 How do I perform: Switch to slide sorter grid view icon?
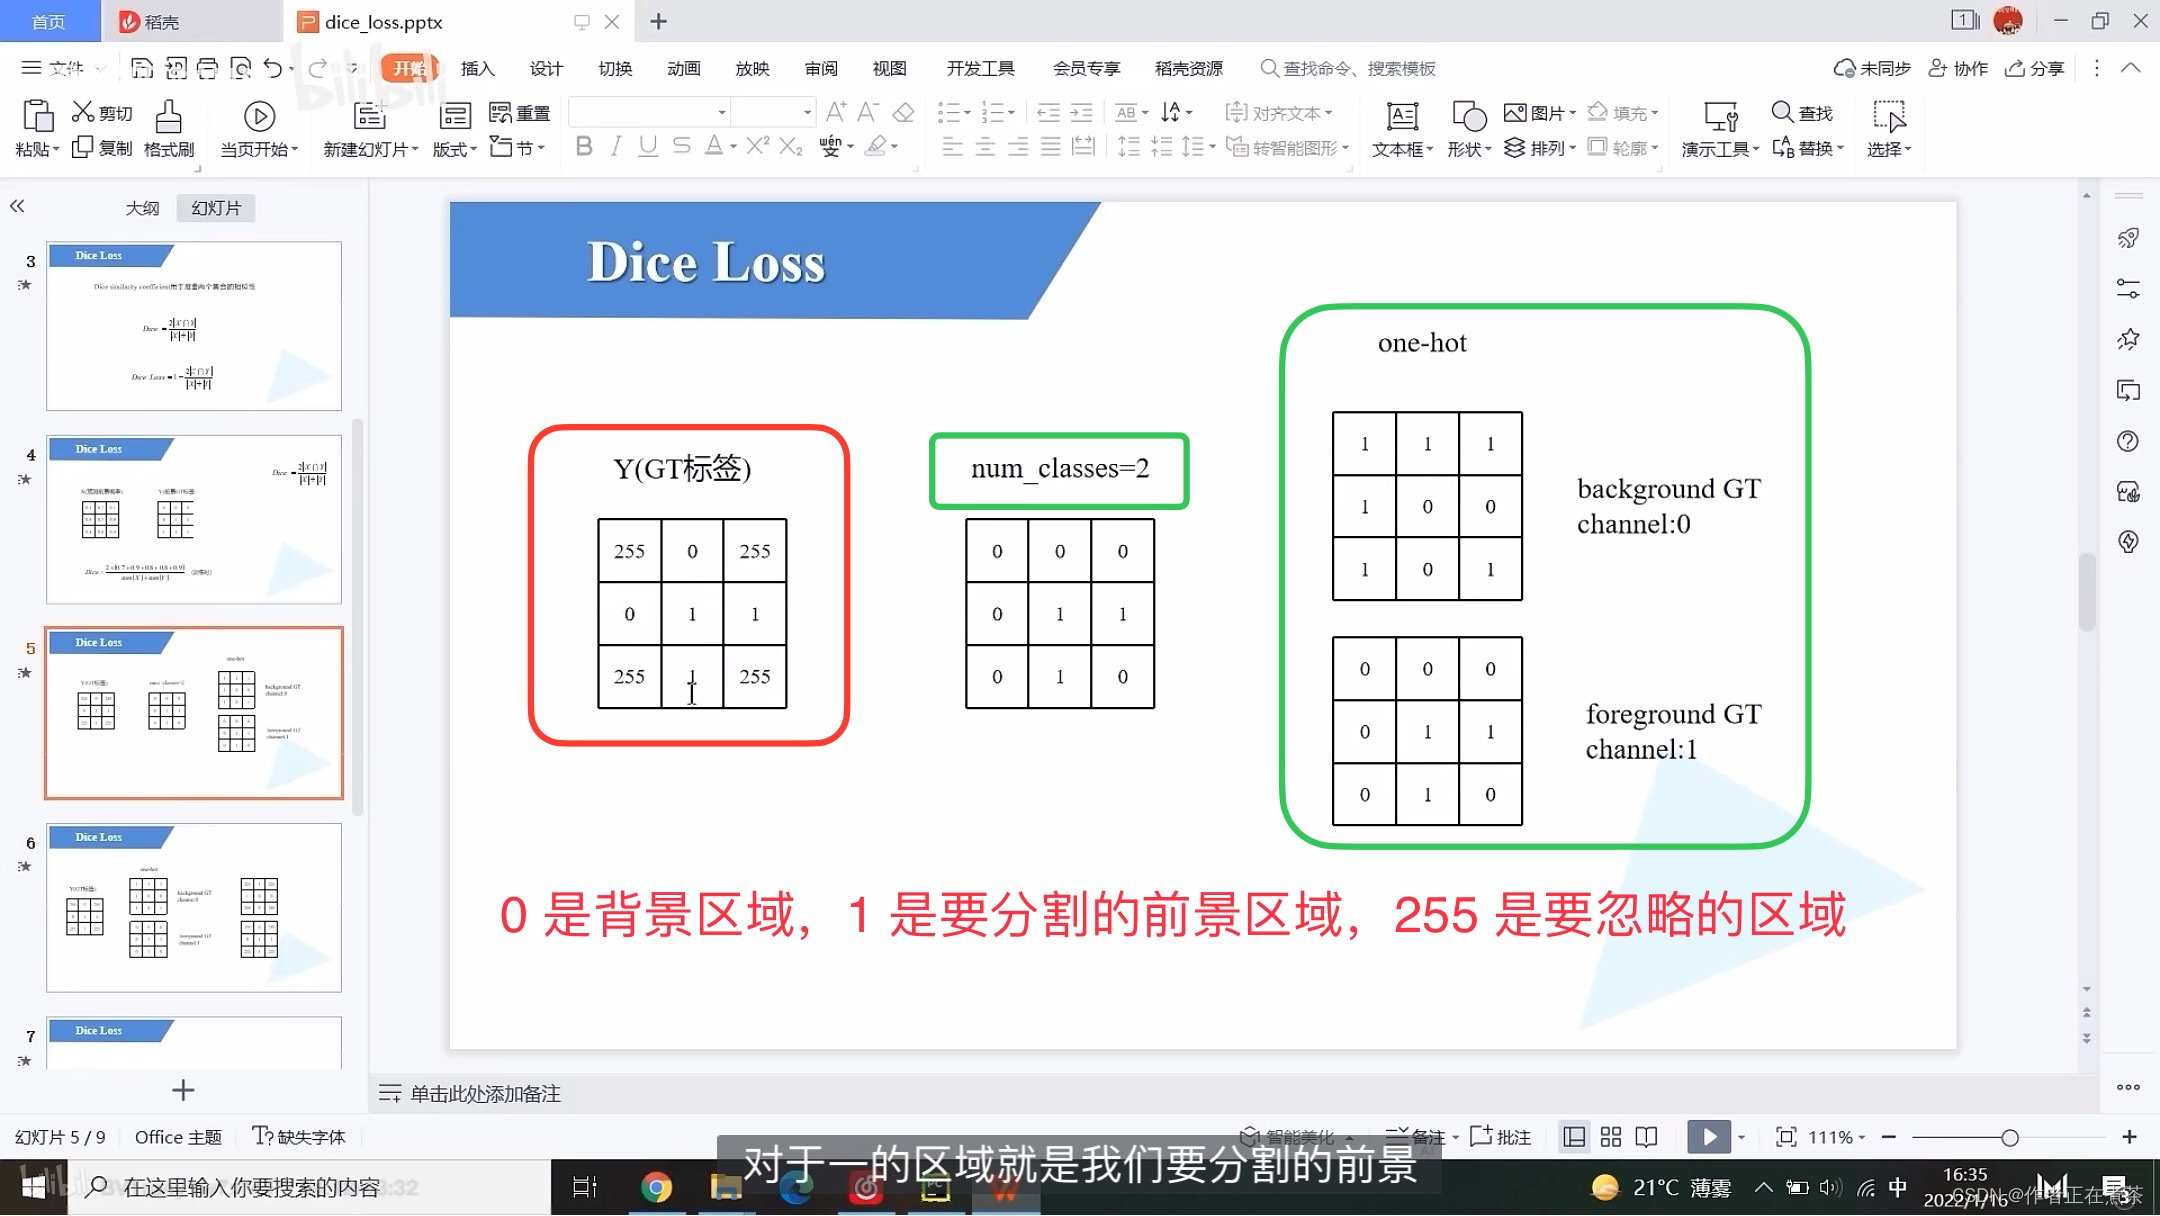1610,1137
